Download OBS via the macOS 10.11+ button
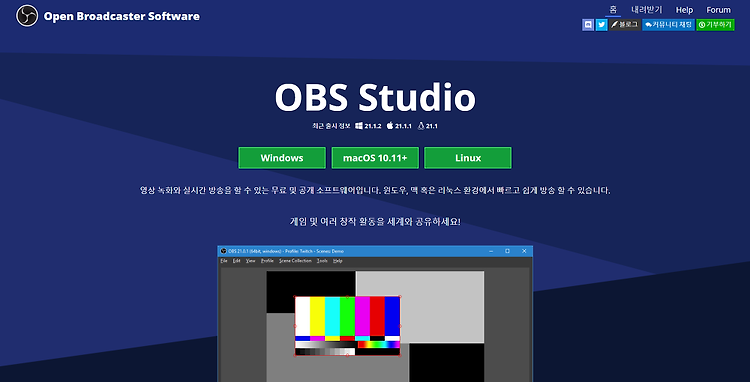The image size is (750, 382). (x=375, y=158)
